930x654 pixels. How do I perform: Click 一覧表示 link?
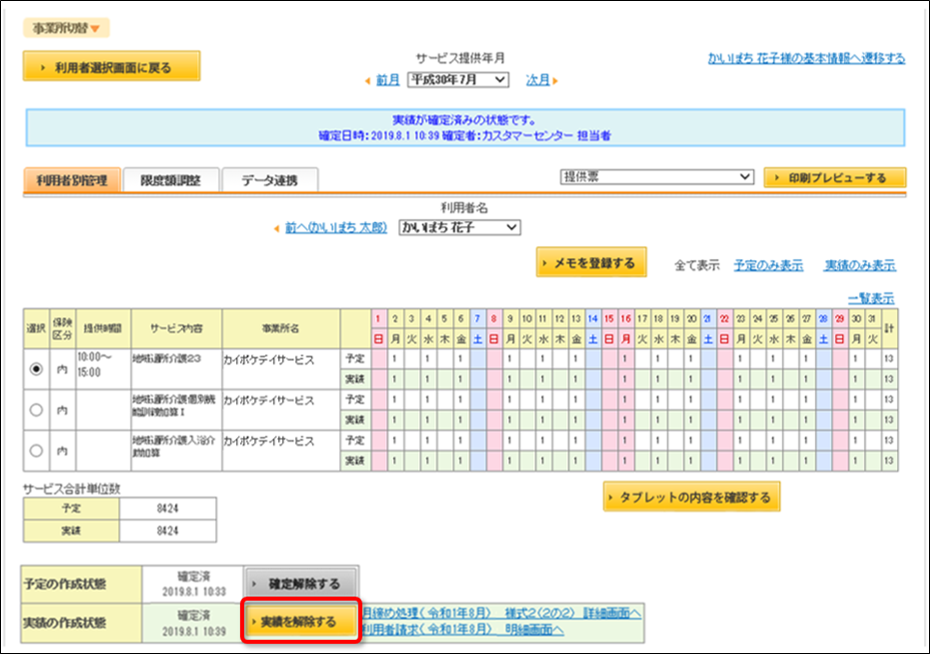(x=871, y=298)
